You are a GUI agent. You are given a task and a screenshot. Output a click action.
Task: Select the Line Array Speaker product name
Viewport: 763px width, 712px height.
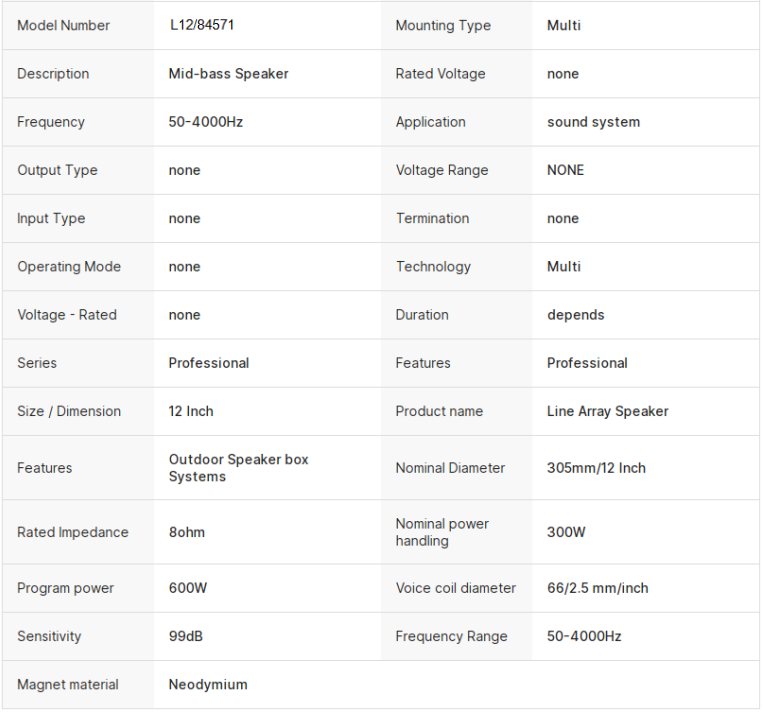tap(607, 411)
